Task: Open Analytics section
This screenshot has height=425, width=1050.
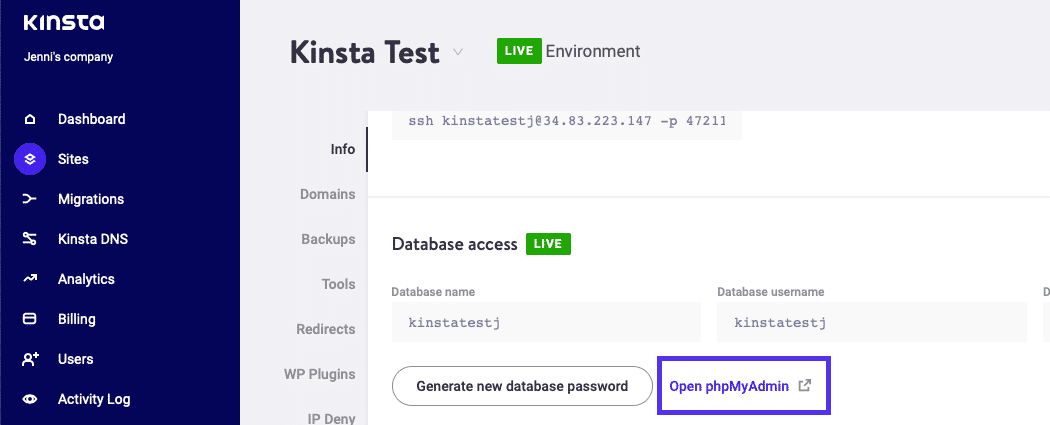Action: [86, 279]
